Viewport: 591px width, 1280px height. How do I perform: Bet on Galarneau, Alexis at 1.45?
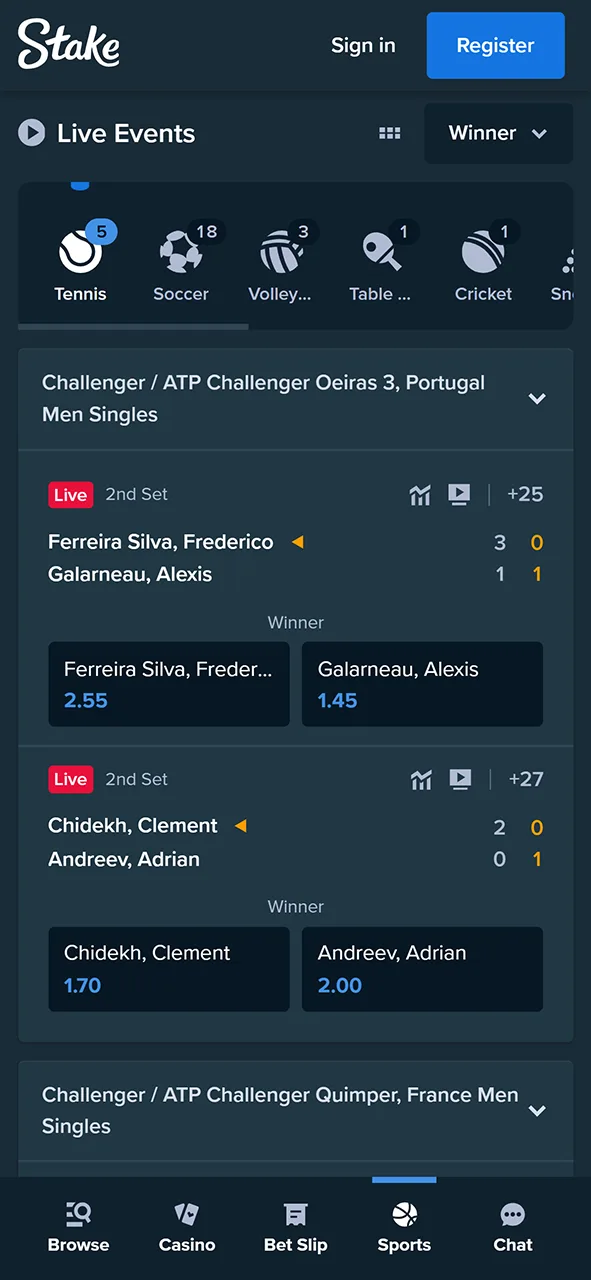pyautogui.click(x=422, y=684)
